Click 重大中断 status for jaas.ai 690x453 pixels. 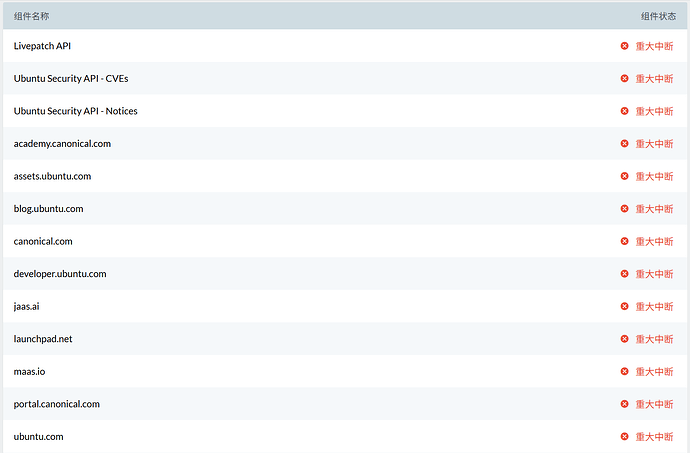pyautogui.click(x=654, y=306)
